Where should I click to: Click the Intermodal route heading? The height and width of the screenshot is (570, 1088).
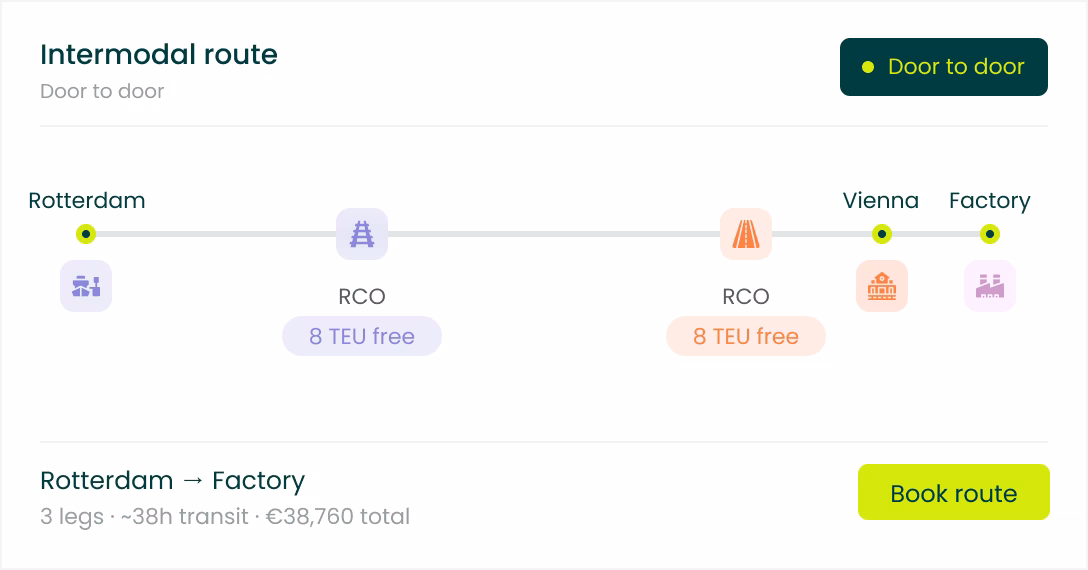click(159, 54)
